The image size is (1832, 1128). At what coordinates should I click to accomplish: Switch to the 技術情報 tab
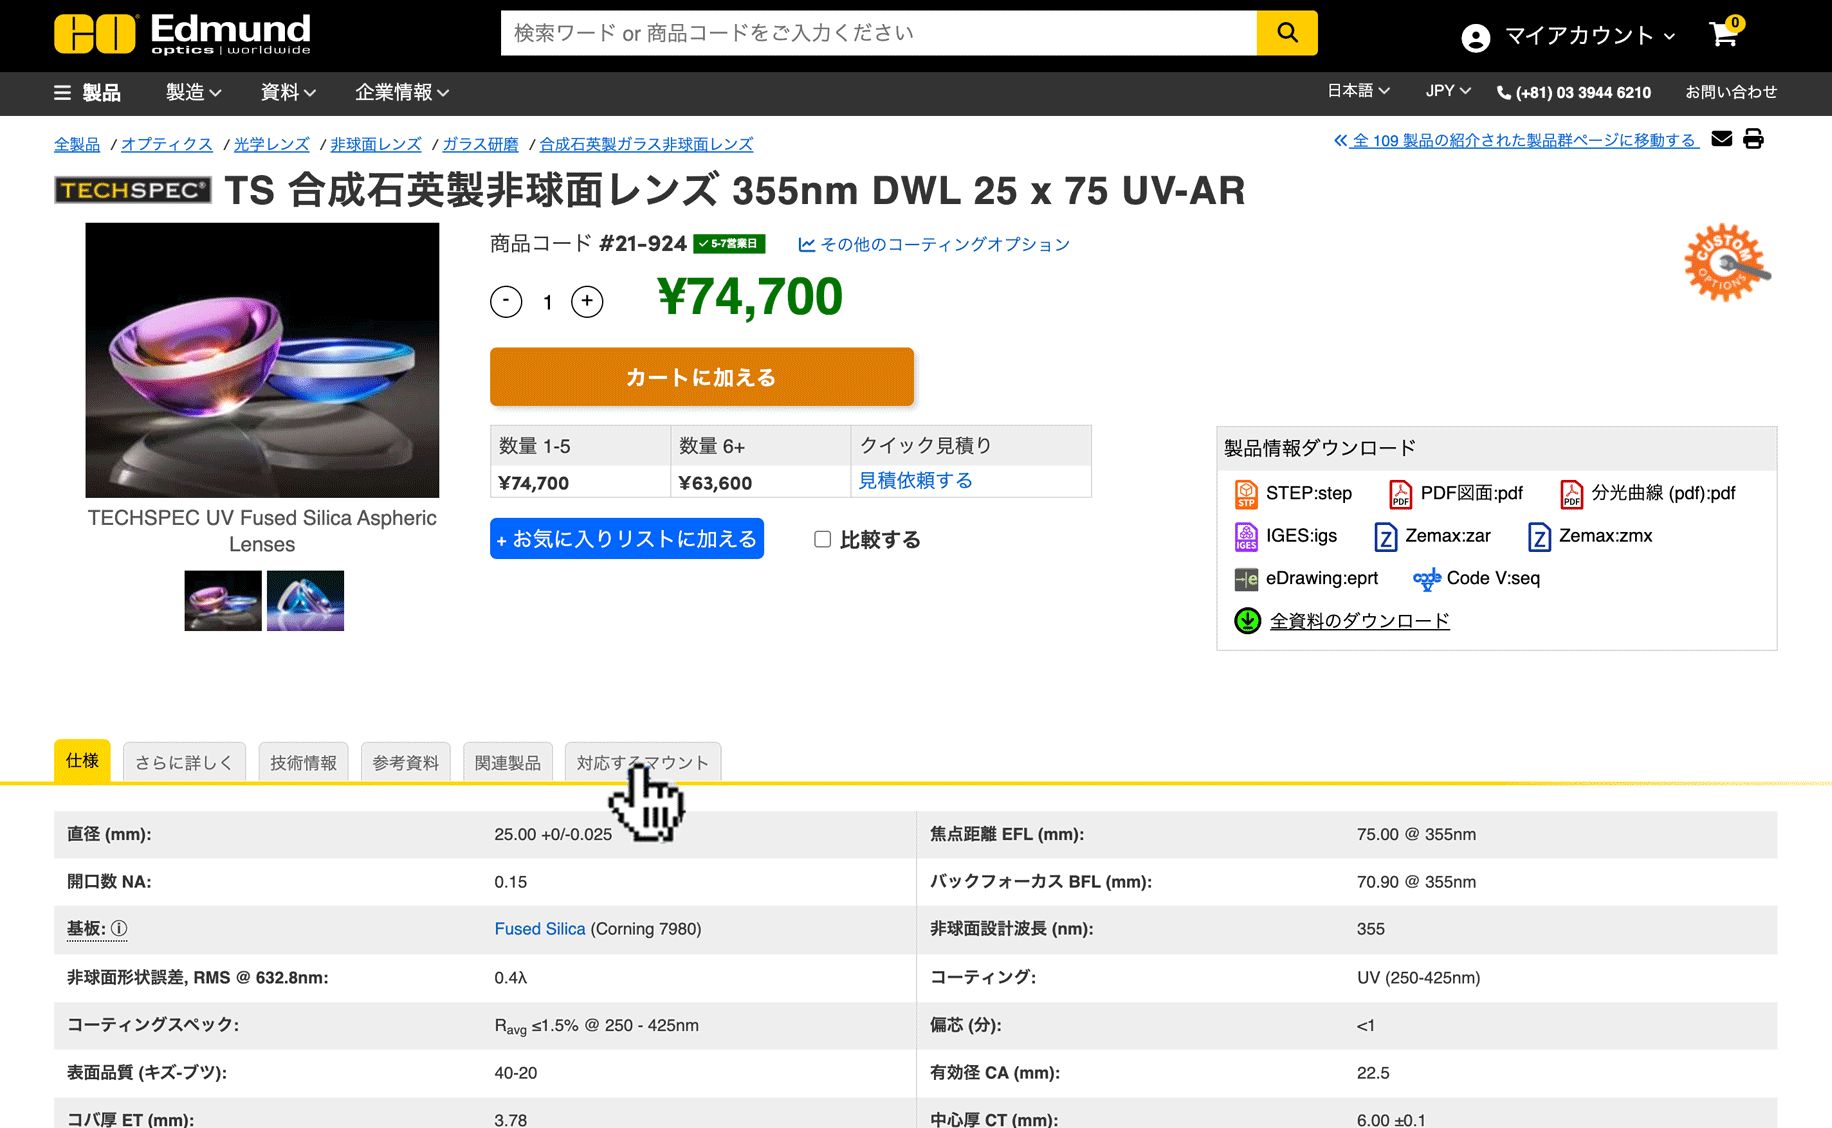[x=303, y=763]
